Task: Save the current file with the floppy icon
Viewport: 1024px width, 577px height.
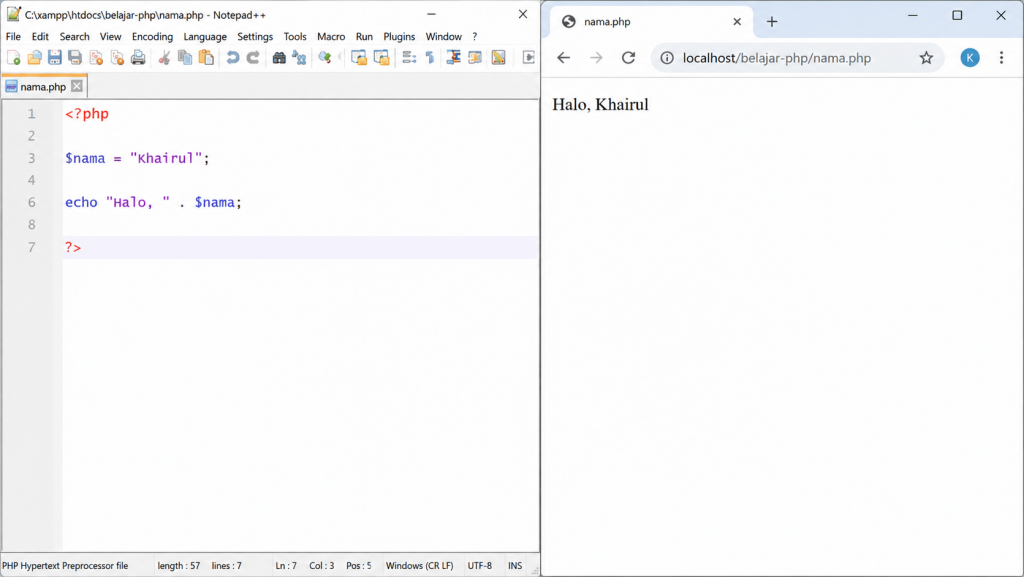Action: pyautogui.click(x=55, y=58)
